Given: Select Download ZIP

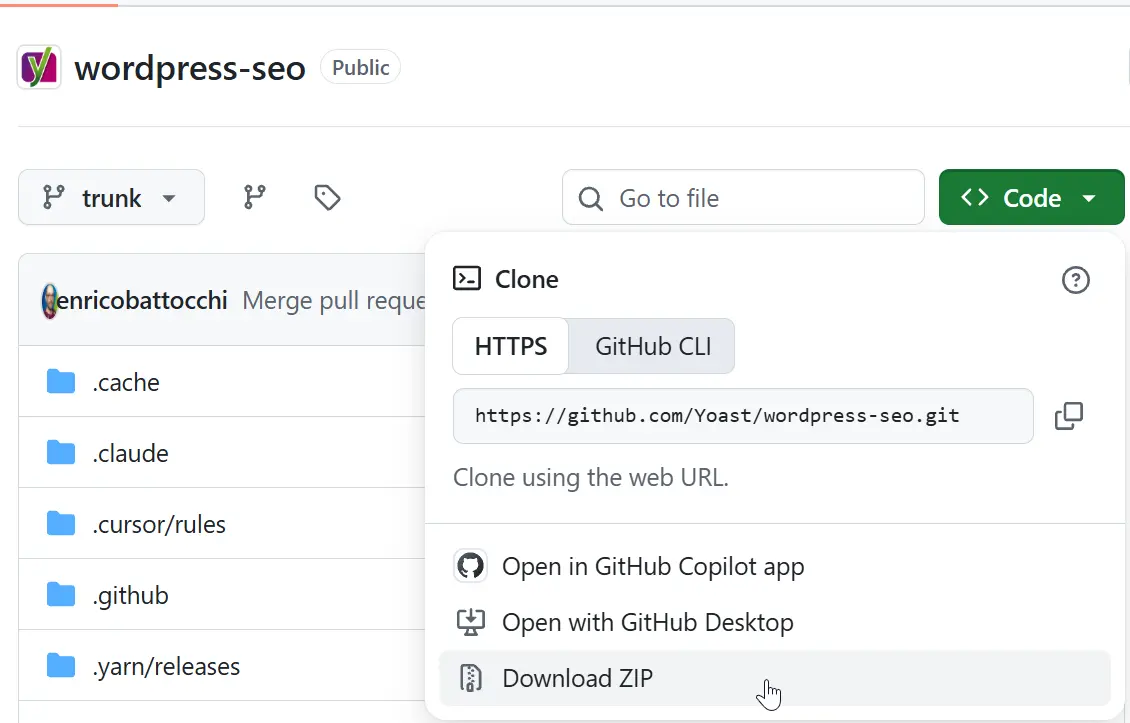Looking at the screenshot, I should click(x=775, y=678).
